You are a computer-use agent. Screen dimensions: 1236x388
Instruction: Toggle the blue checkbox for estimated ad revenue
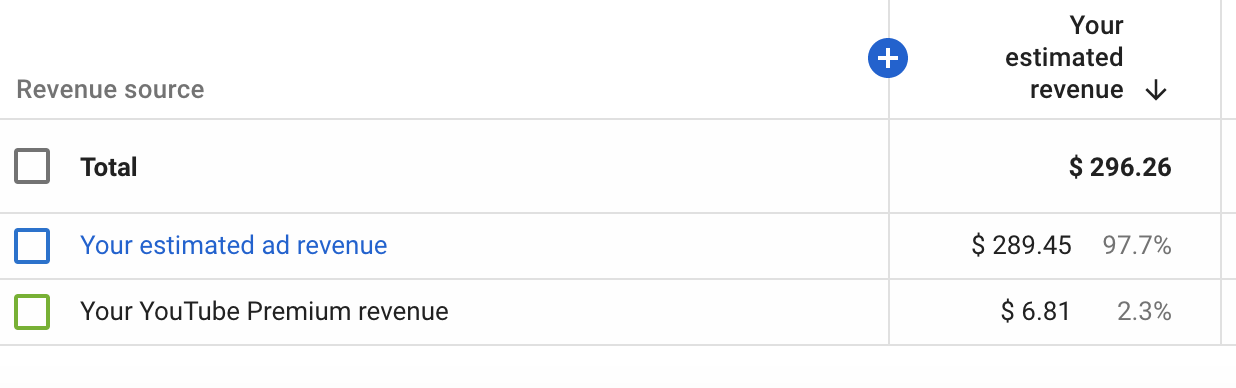pyautogui.click(x=32, y=245)
